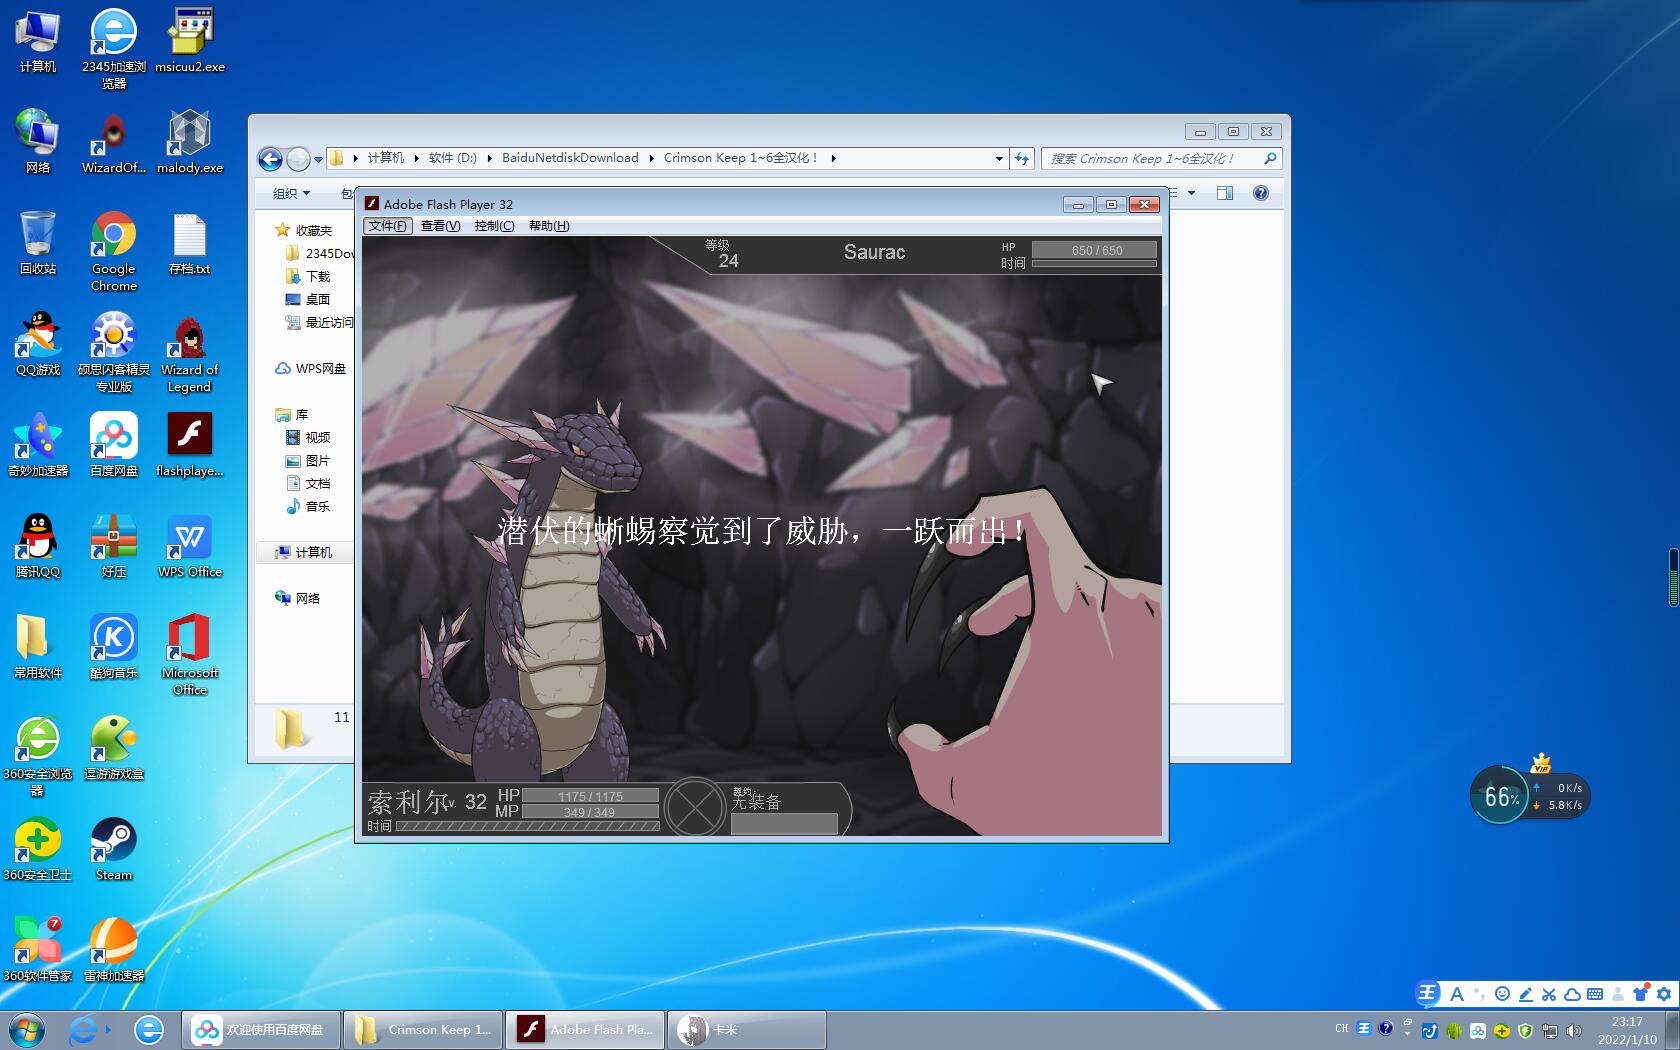This screenshot has height=1050, width=1680.
Task: Expand the recent pages arrow beside navigation buttons
Action: pyautogui.click(x=318, y=159)
